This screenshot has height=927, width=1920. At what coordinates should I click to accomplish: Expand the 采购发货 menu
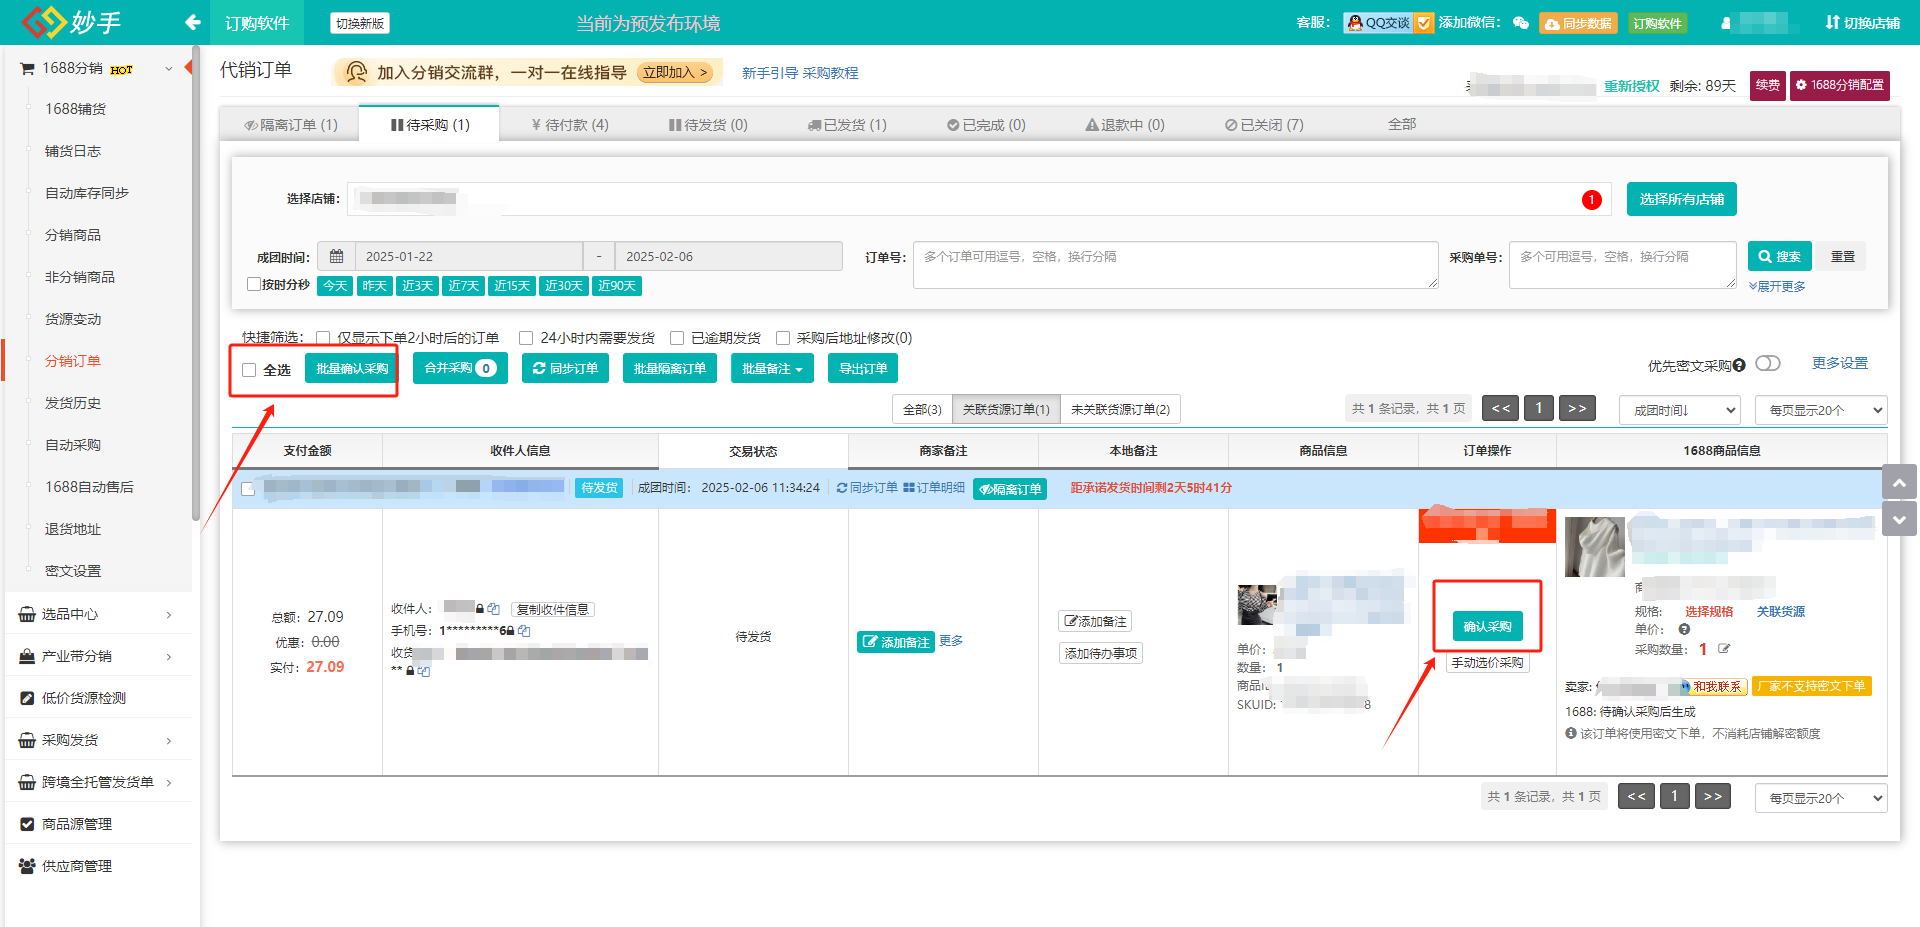pos(168,740)
